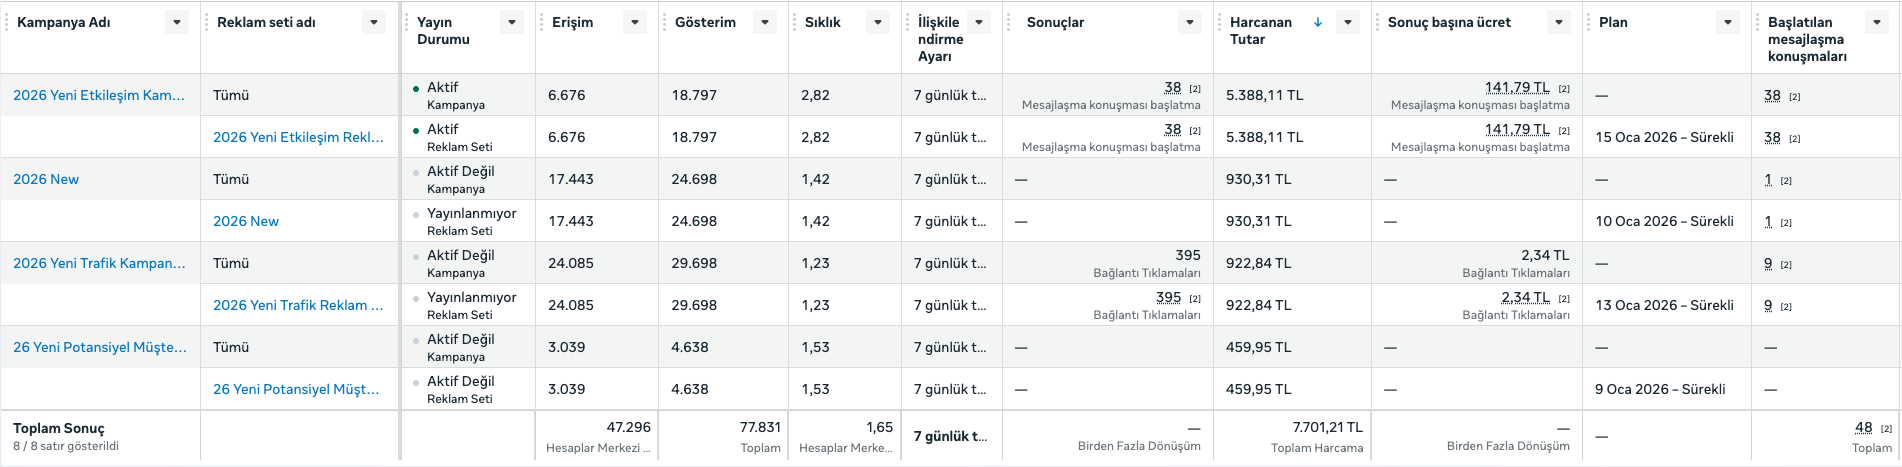Click Aktif Değil status of 26 Yeni Potansiyel
The height and width of the screenshot is (467, 1902).
pyautogui.click(x=461, y=339)
